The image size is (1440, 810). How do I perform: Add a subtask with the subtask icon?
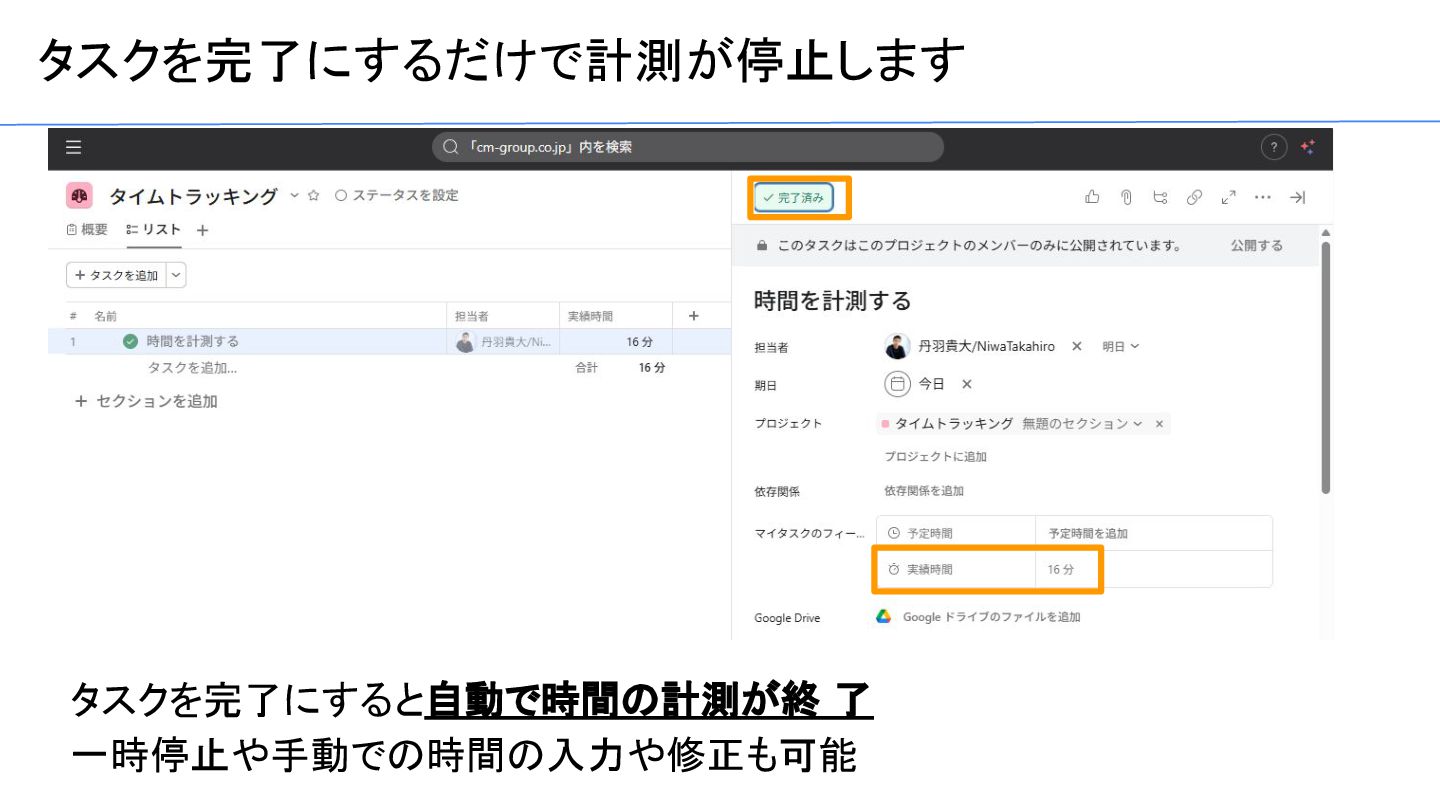tap(1160, 197)
